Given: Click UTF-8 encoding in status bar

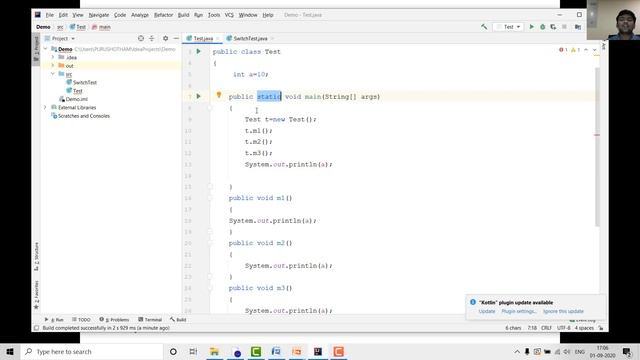Looking at the screenshot, I should tap(564, 328).
